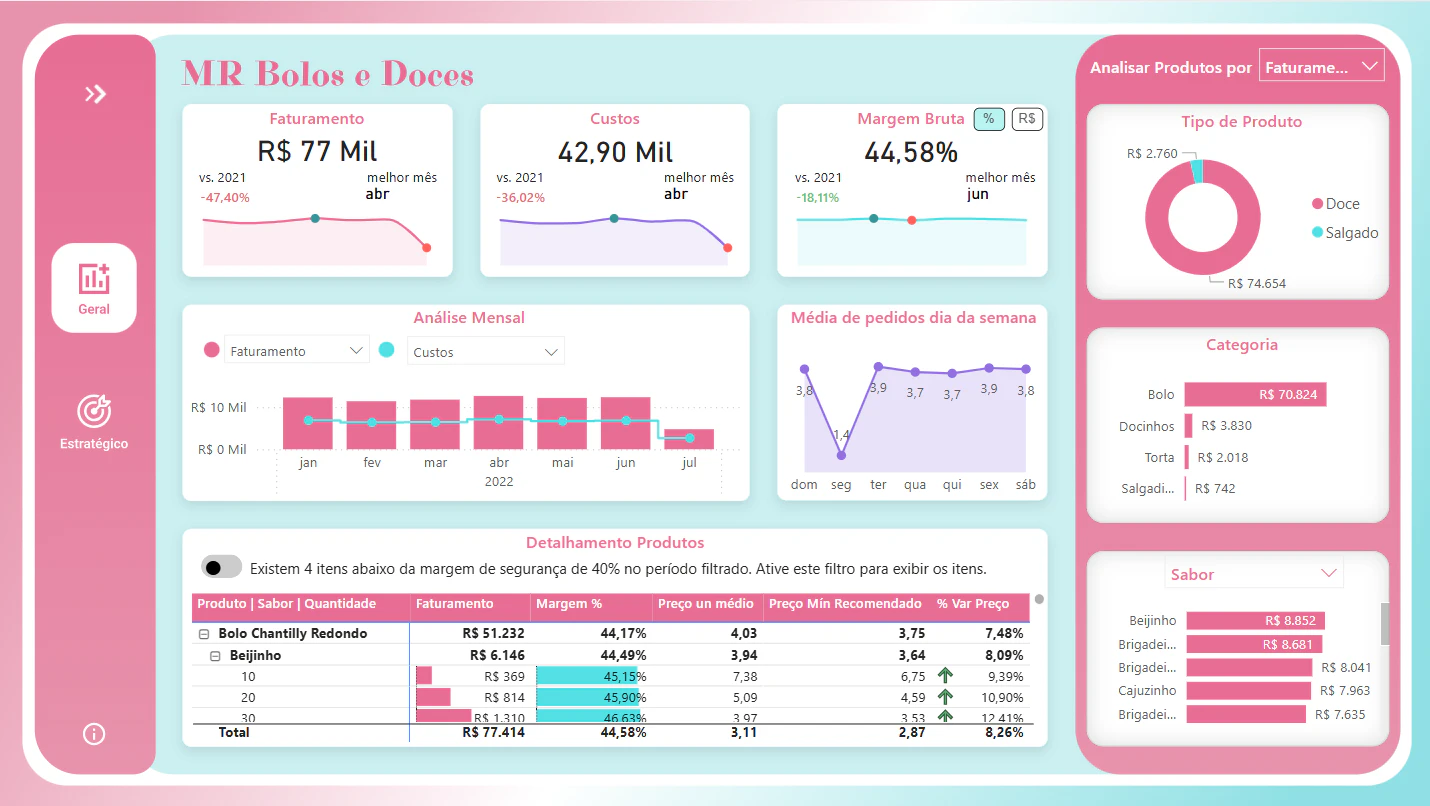
Task: Click green up arrow in quantity 20 row
Action: point(945,697)
